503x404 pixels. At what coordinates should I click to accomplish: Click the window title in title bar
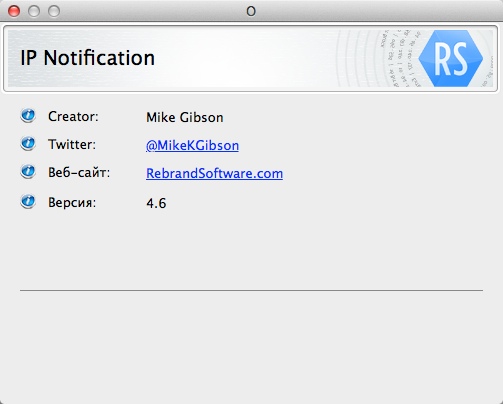tap(251, 11)
